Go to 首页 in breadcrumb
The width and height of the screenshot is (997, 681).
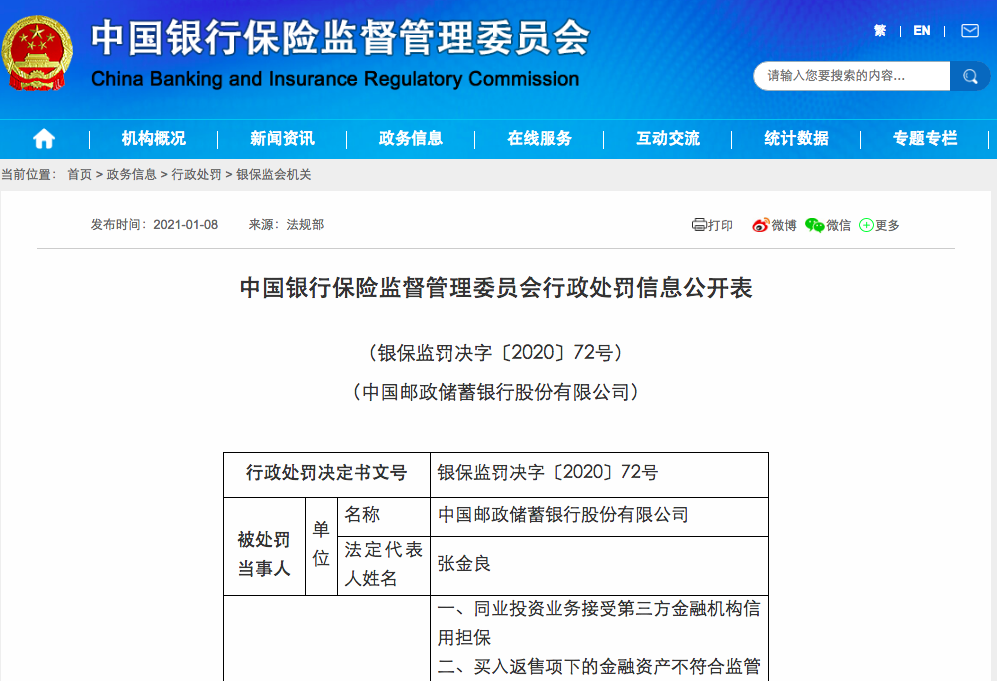pos(79,174)
